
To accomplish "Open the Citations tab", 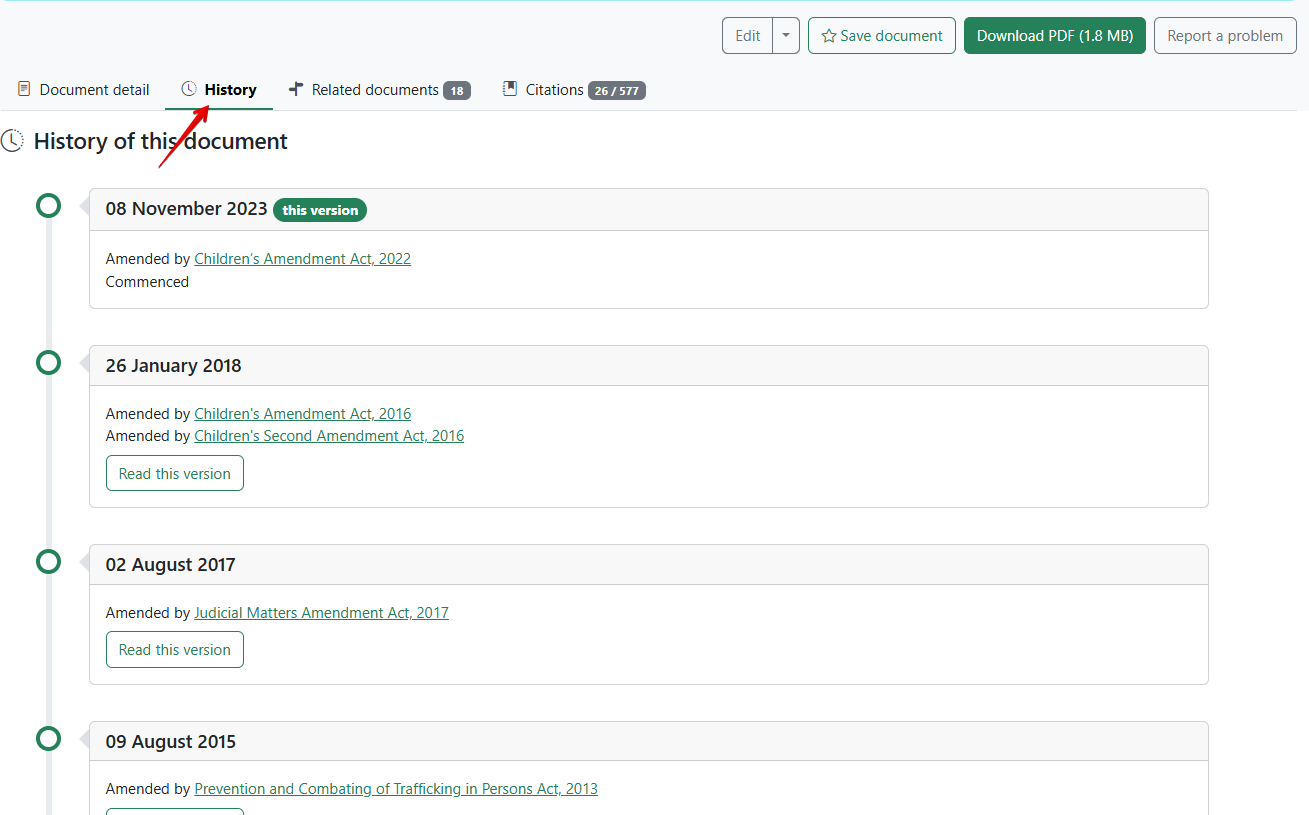I will [555, 90].
